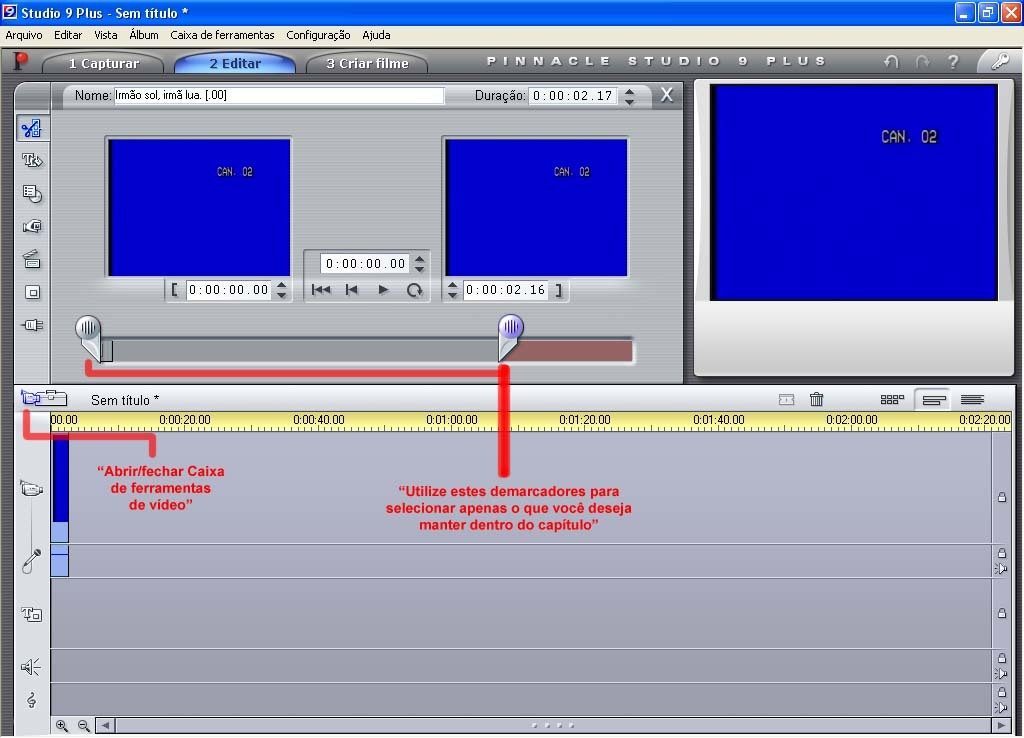Open the Caixa de ferramentas menu
Viewport: 1024px width, 738px height.
click(x=222, y=35)
